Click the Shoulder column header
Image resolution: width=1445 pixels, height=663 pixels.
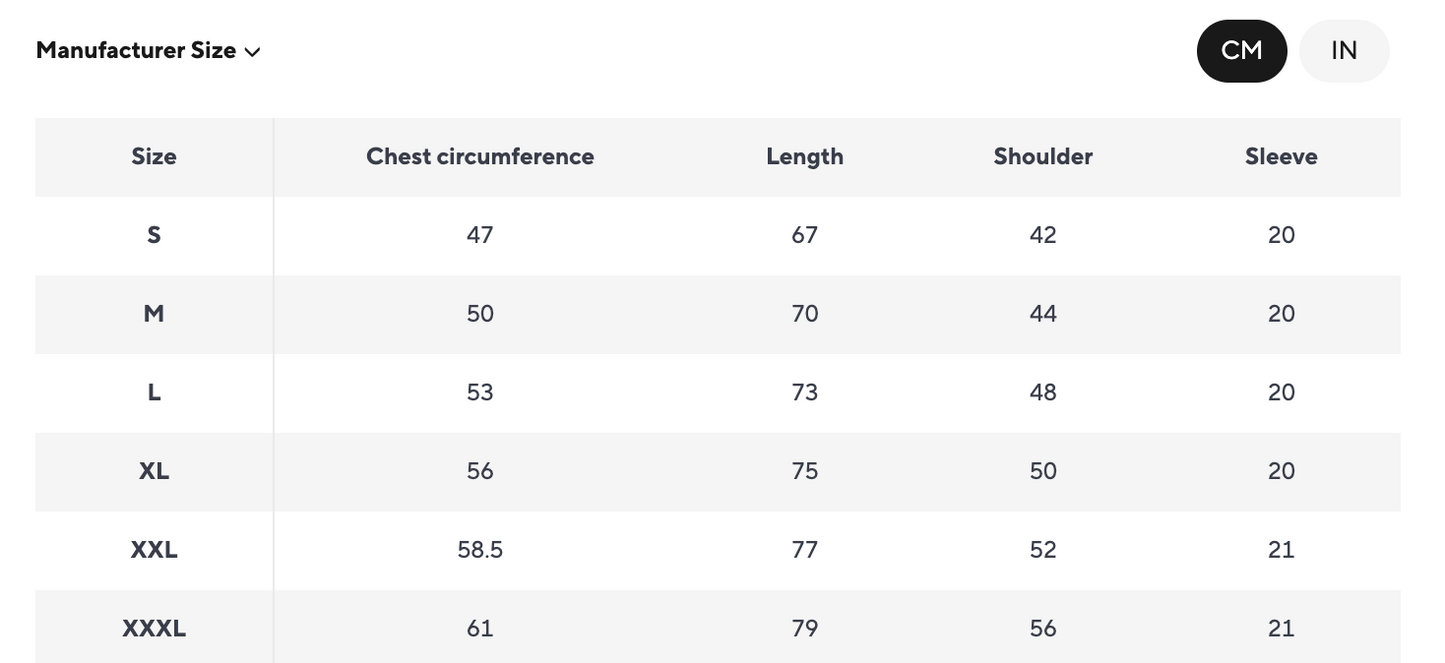[1042, 157]
